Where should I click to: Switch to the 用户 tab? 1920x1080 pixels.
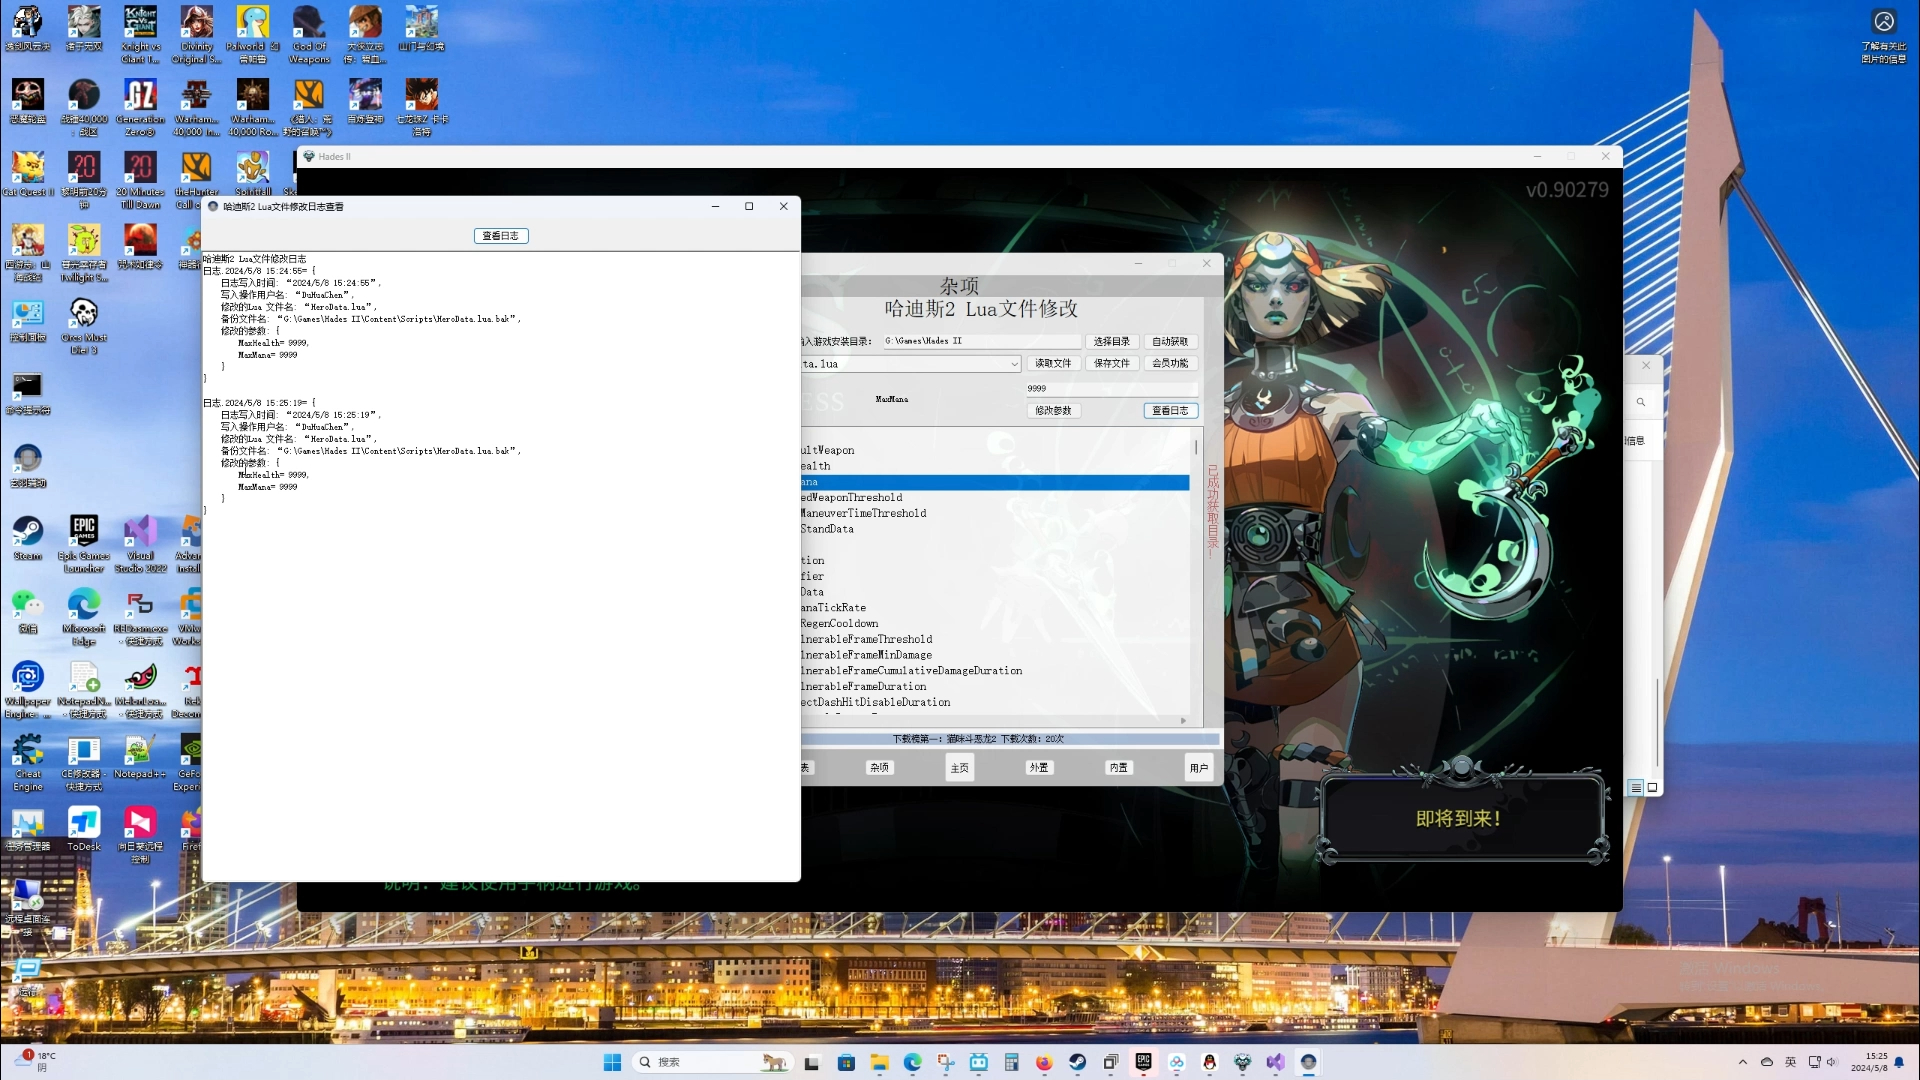pyautogui.click(x=1199, y=768)
